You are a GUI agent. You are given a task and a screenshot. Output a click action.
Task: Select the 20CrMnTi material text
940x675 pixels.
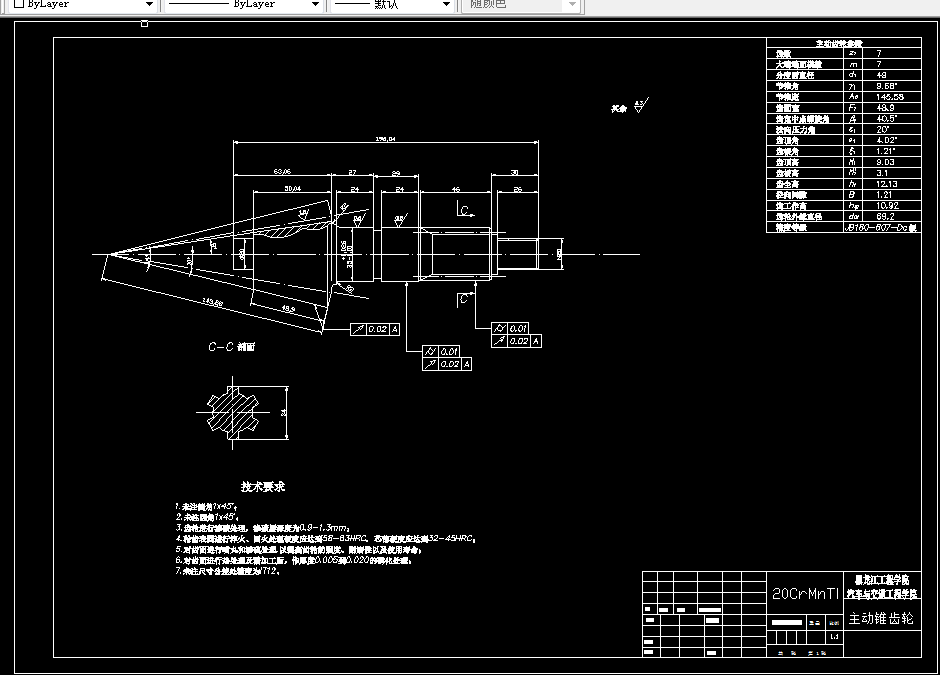pyautogui.click(x=805, y=594)
